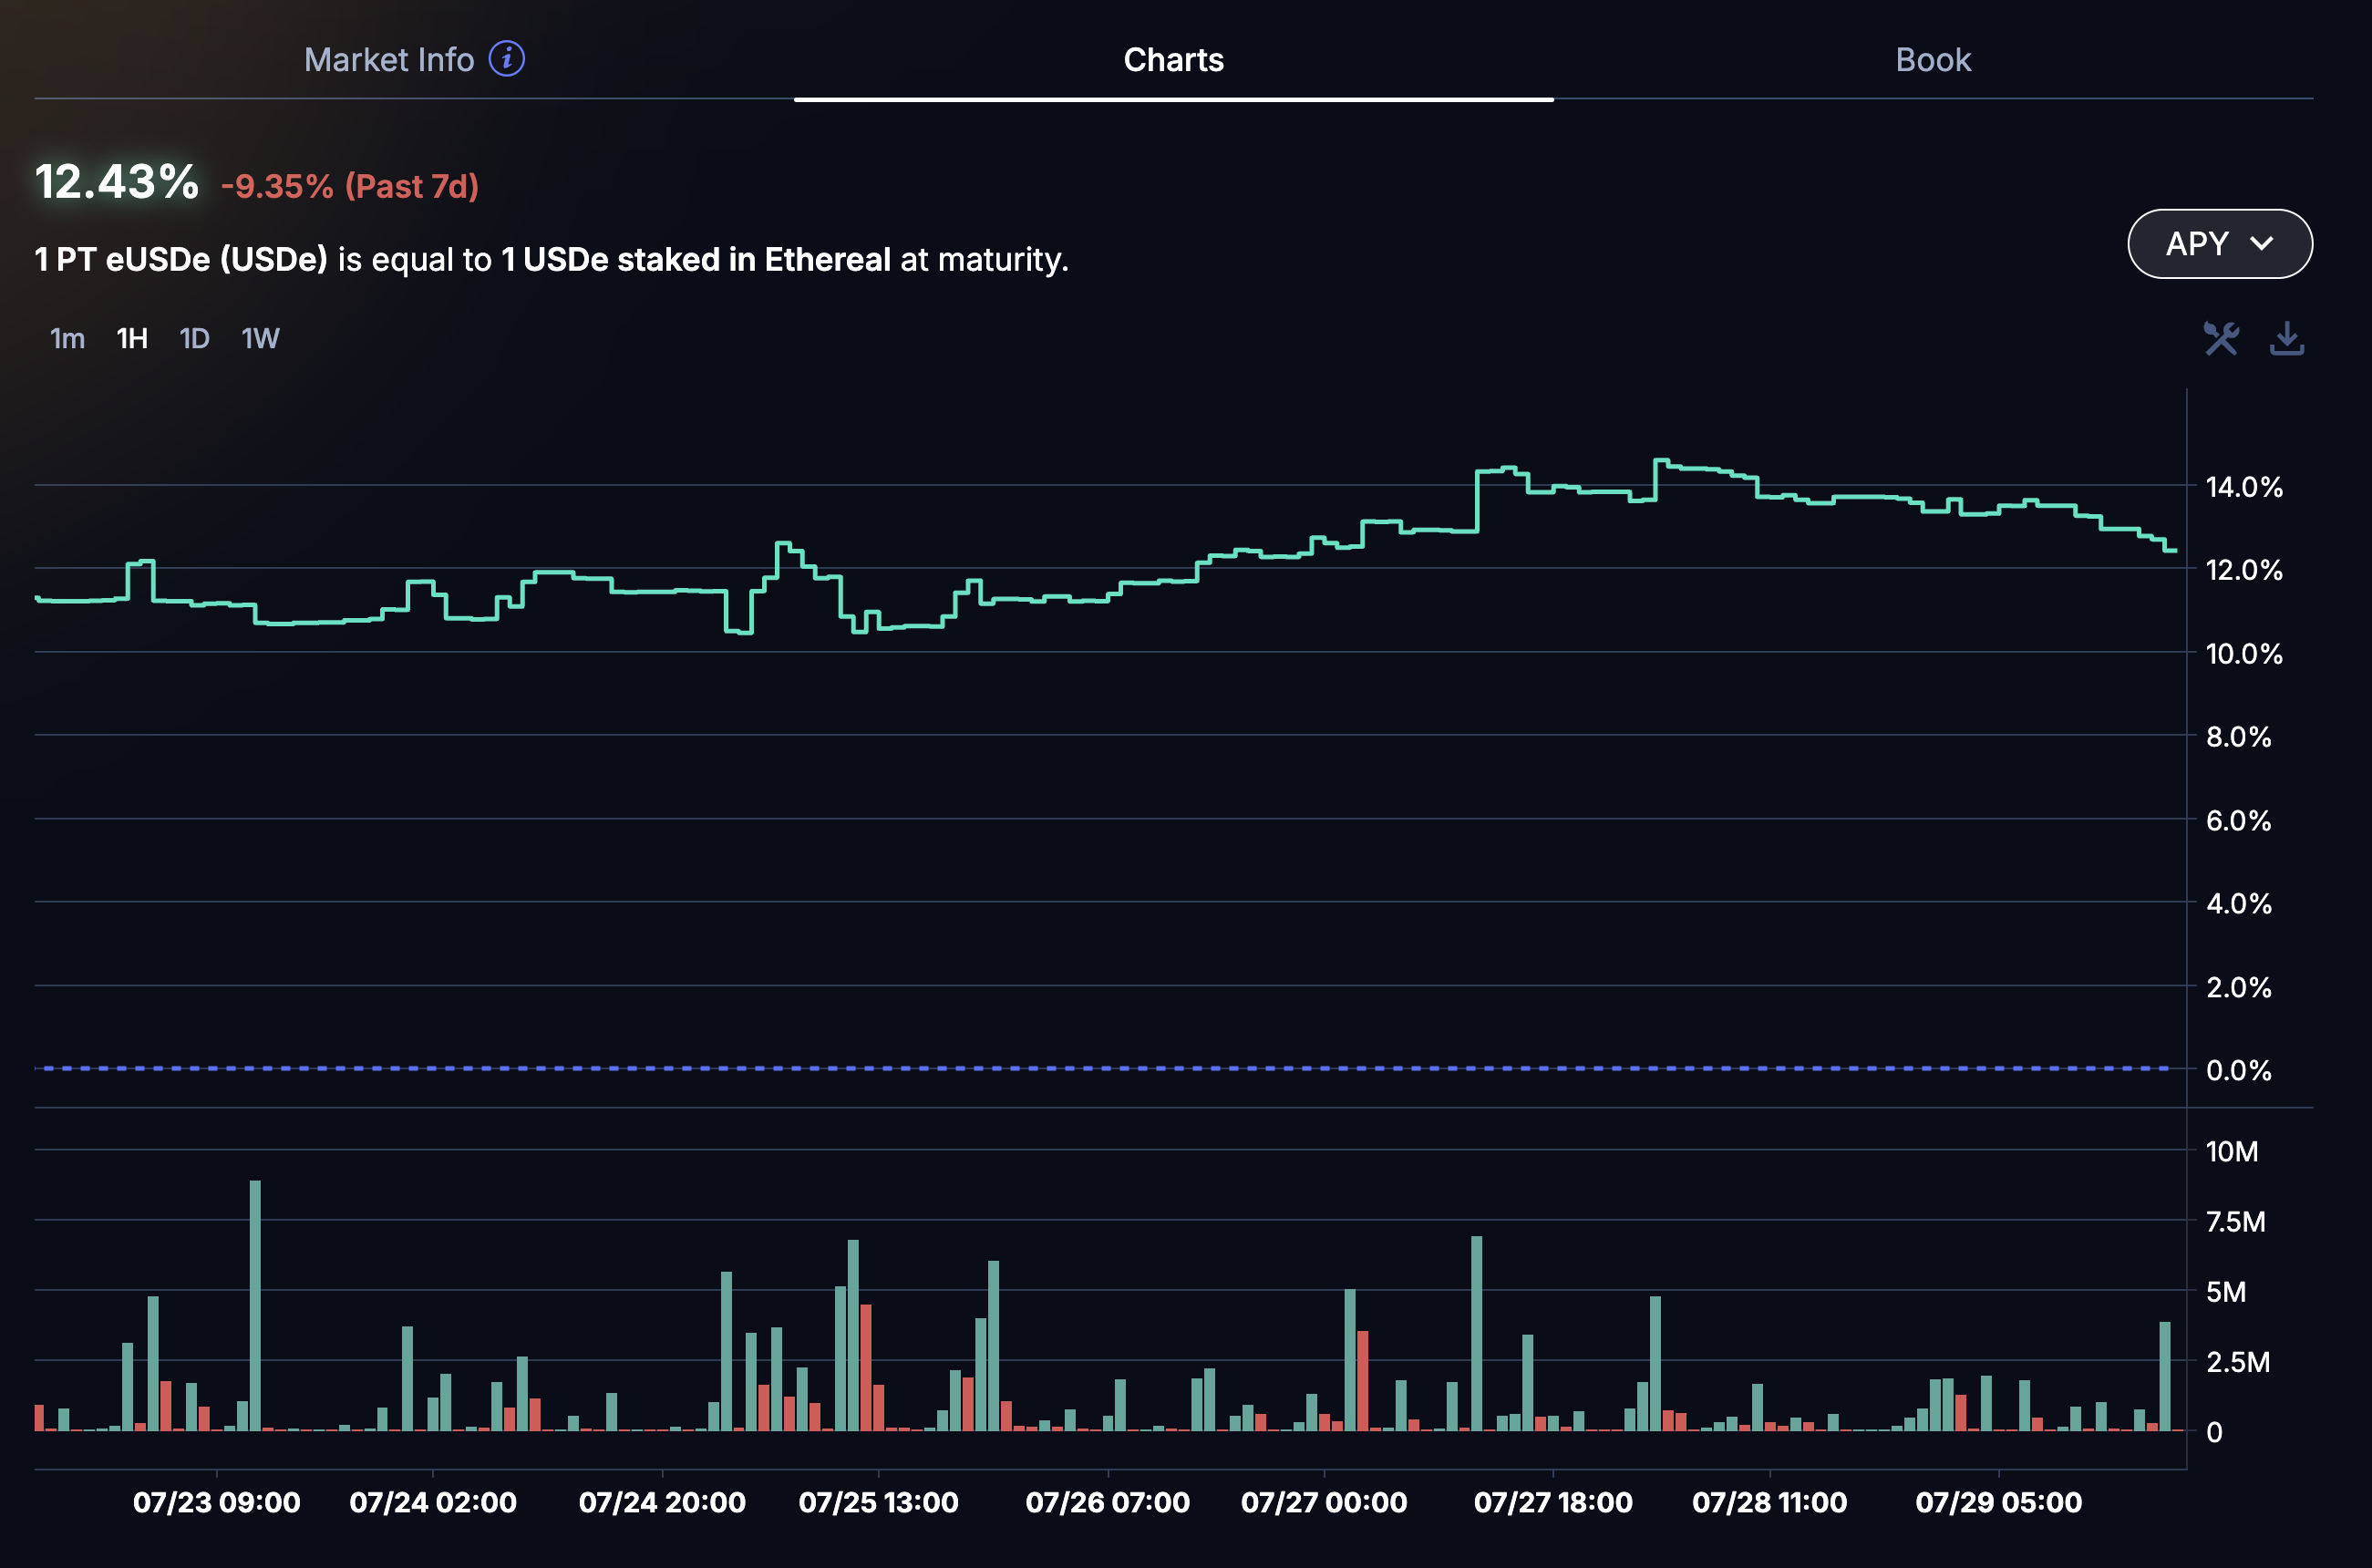Image resolution: width=2372 pixels, height=1568 pixels.
Task: Switch to the Market Info tab
Action: click(389, 60)
